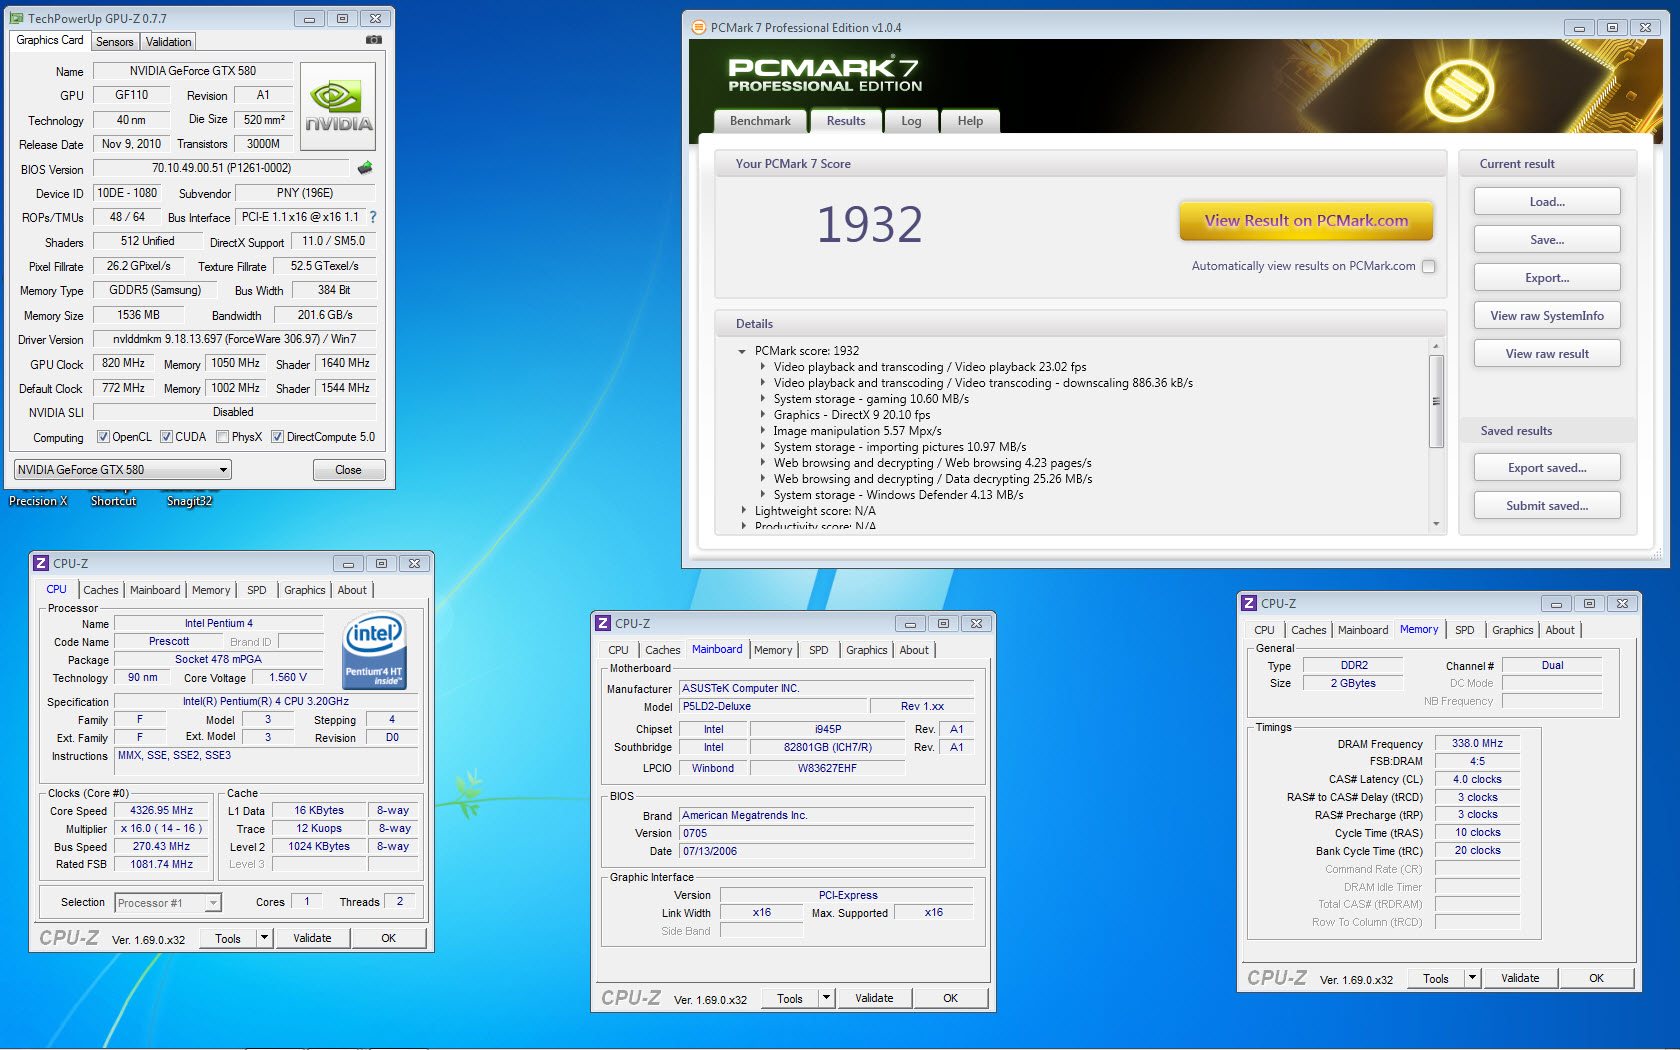
Task: Click OK in CPU-Z Memory window
Action: point(1596,978)
